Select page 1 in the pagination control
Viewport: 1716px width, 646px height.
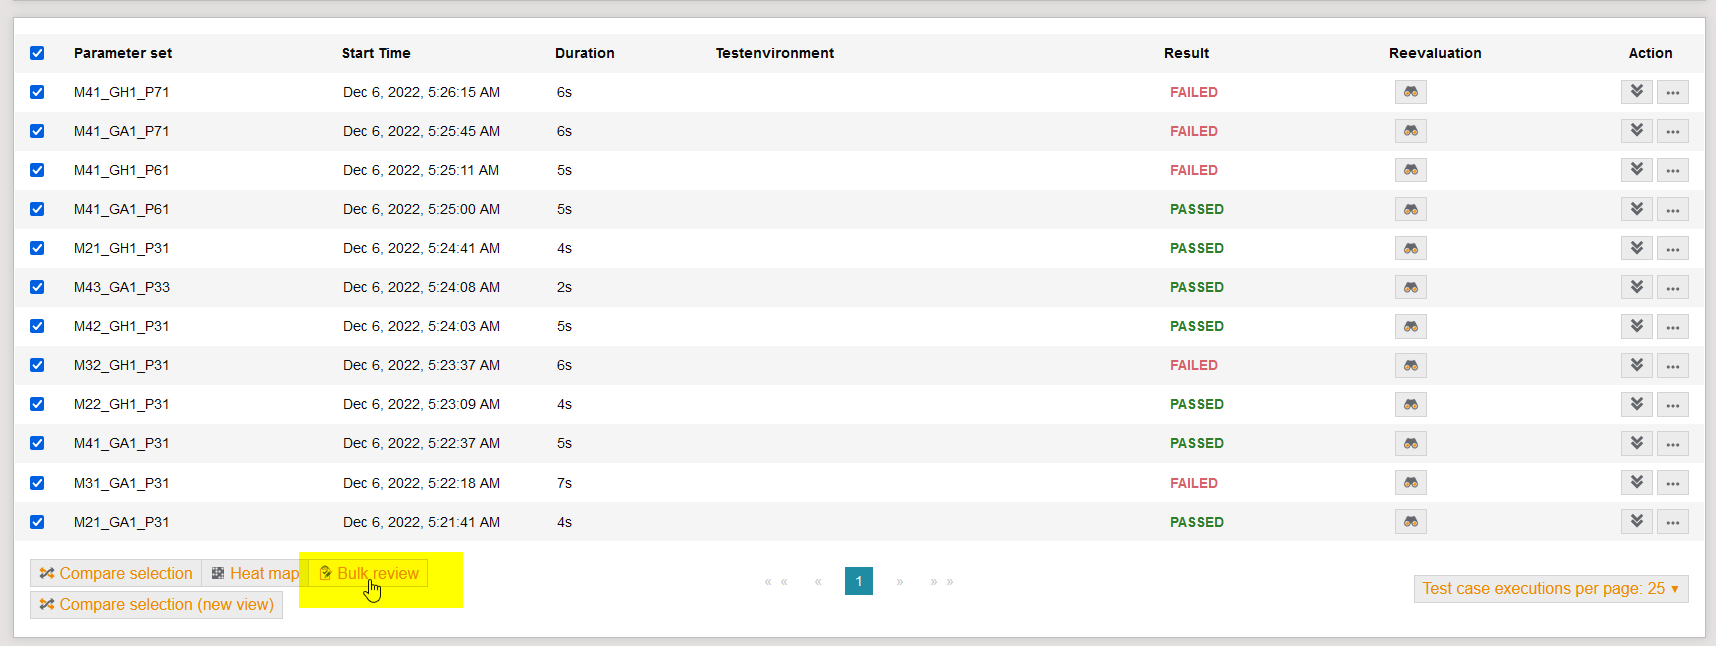pos(858,581)
